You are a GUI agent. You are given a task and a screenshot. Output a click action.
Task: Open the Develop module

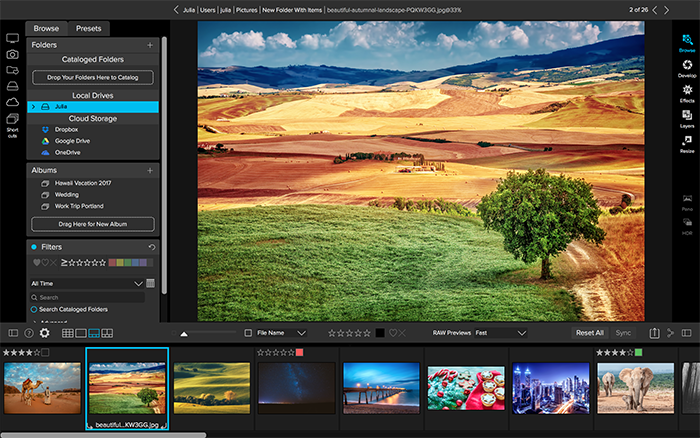click(687, 66)
